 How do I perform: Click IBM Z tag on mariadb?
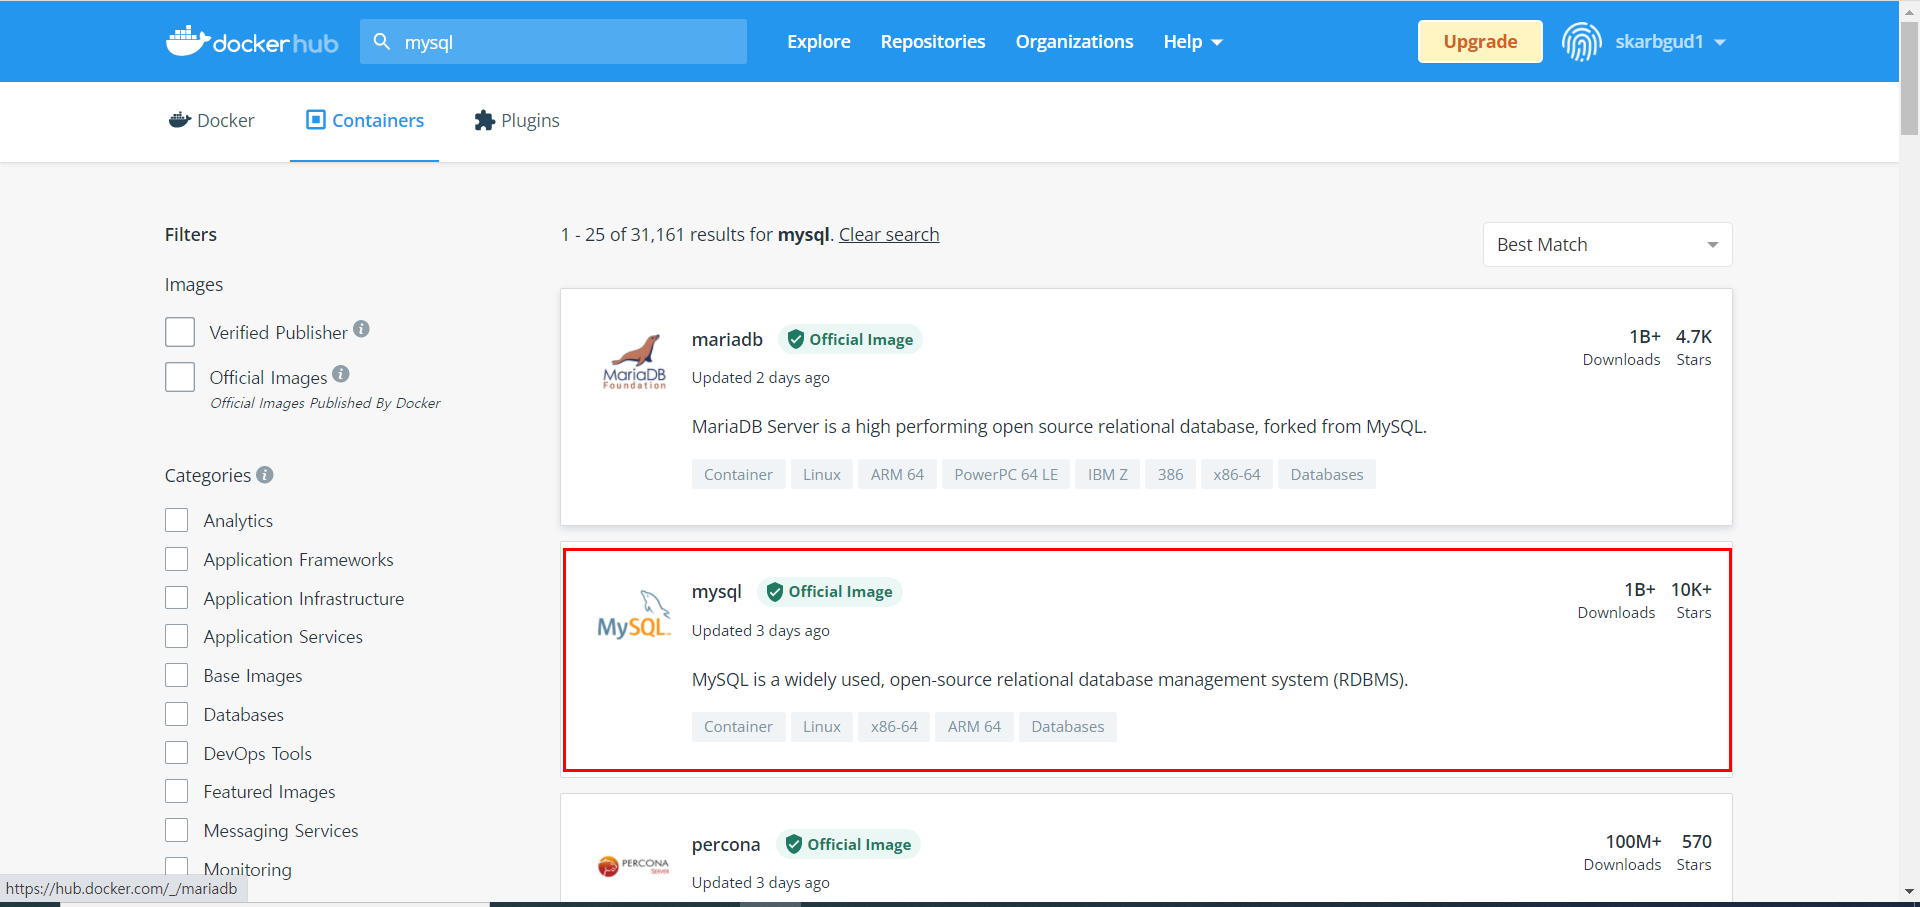[1108, 474]
